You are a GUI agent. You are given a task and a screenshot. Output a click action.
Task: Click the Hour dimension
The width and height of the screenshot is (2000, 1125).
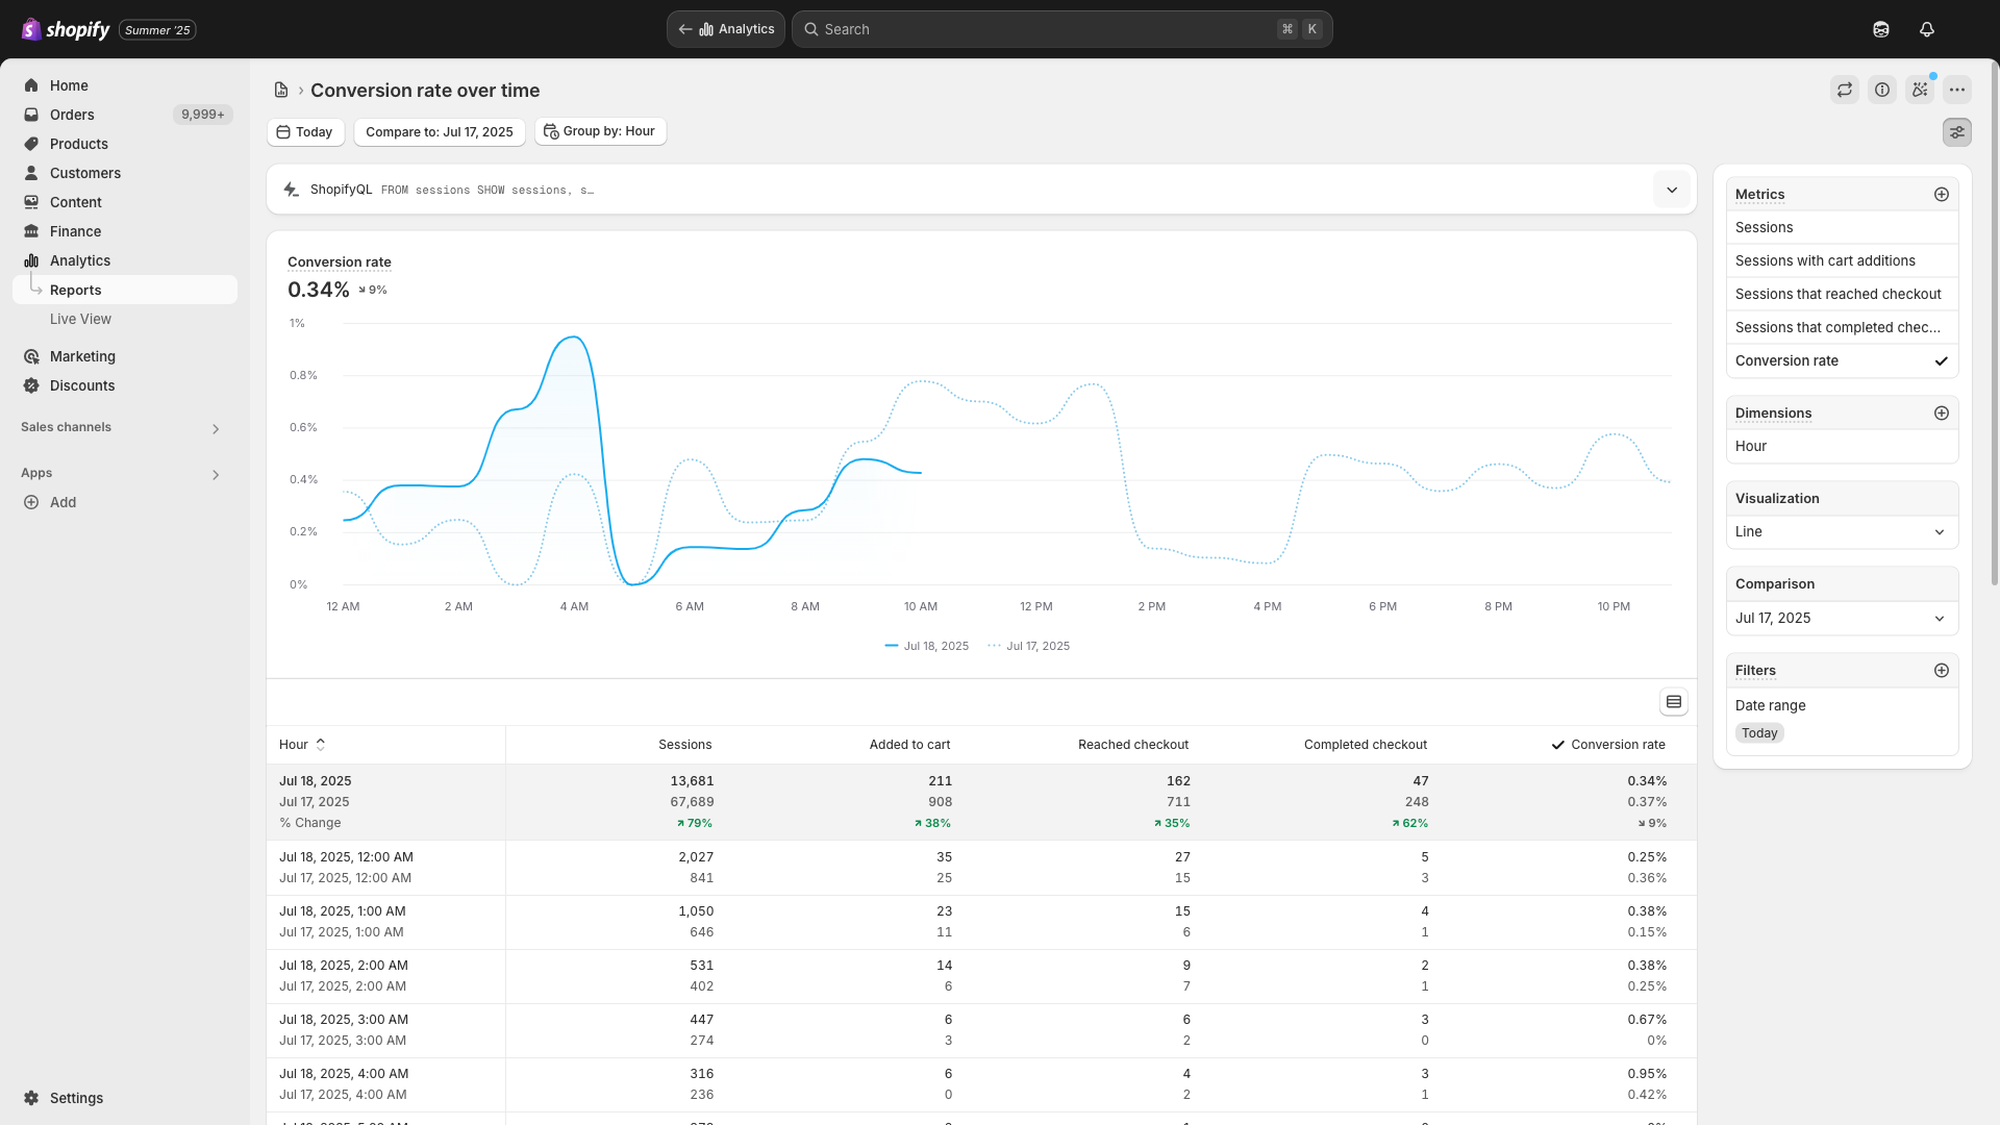[x=1842, y=446]
